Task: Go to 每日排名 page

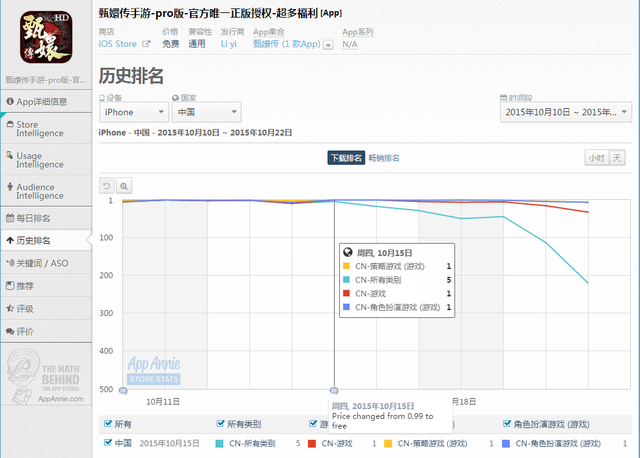Action: point(46,218)
